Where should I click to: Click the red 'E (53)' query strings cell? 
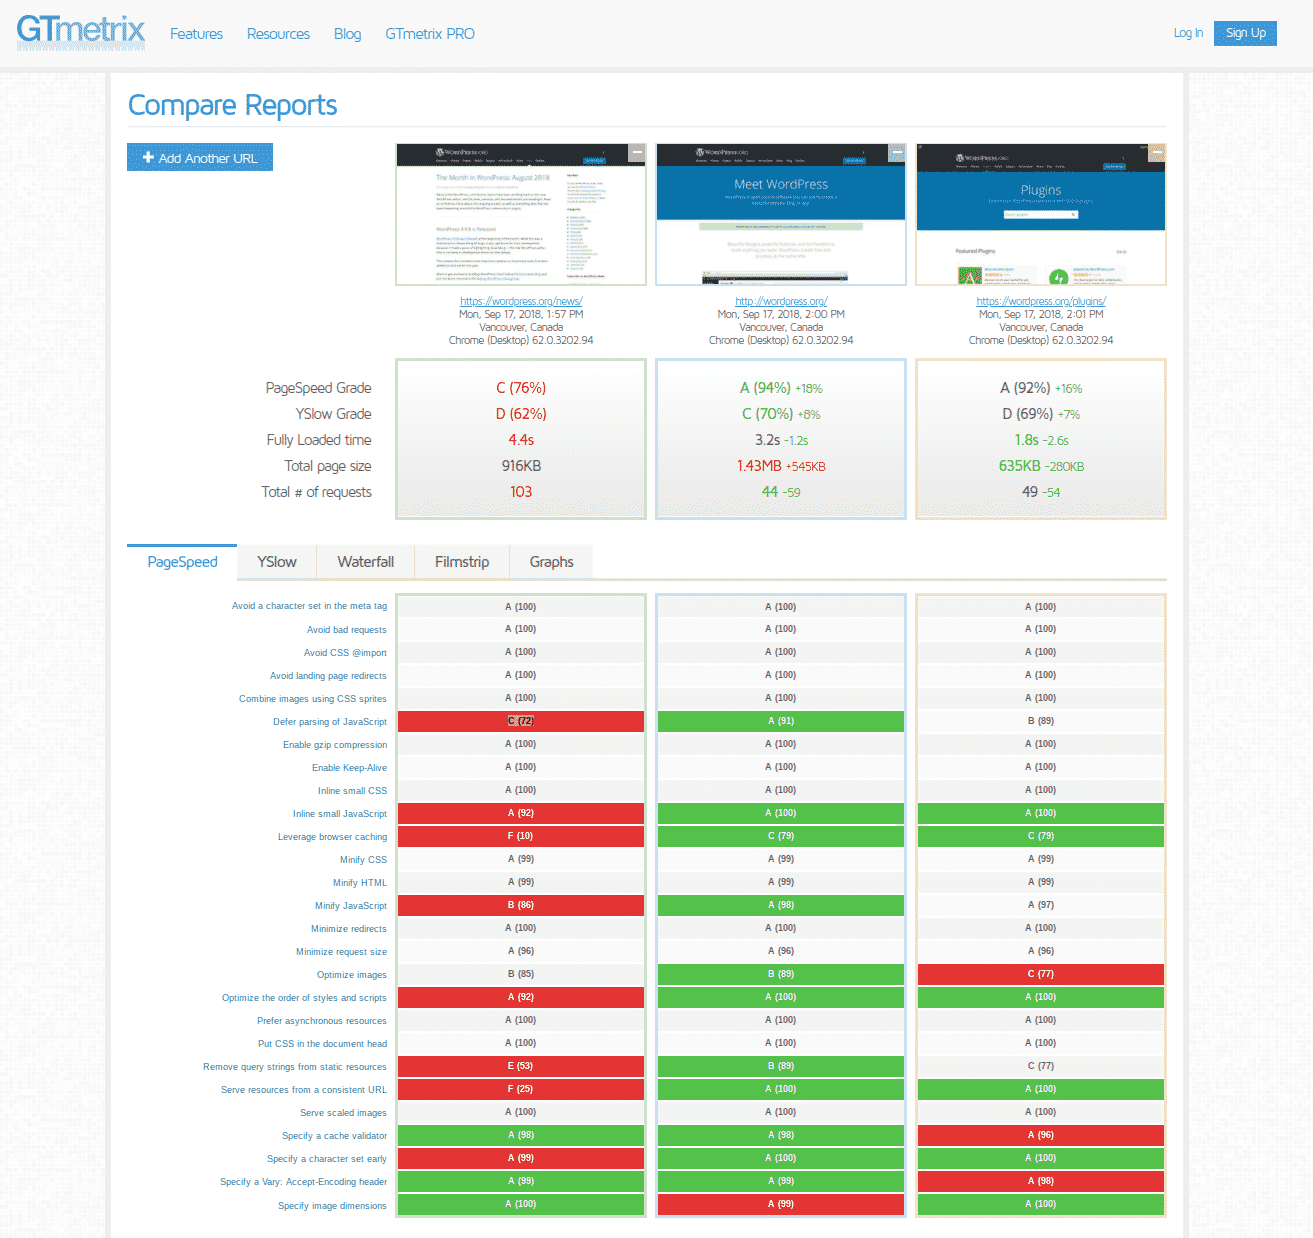point(521,1066)
